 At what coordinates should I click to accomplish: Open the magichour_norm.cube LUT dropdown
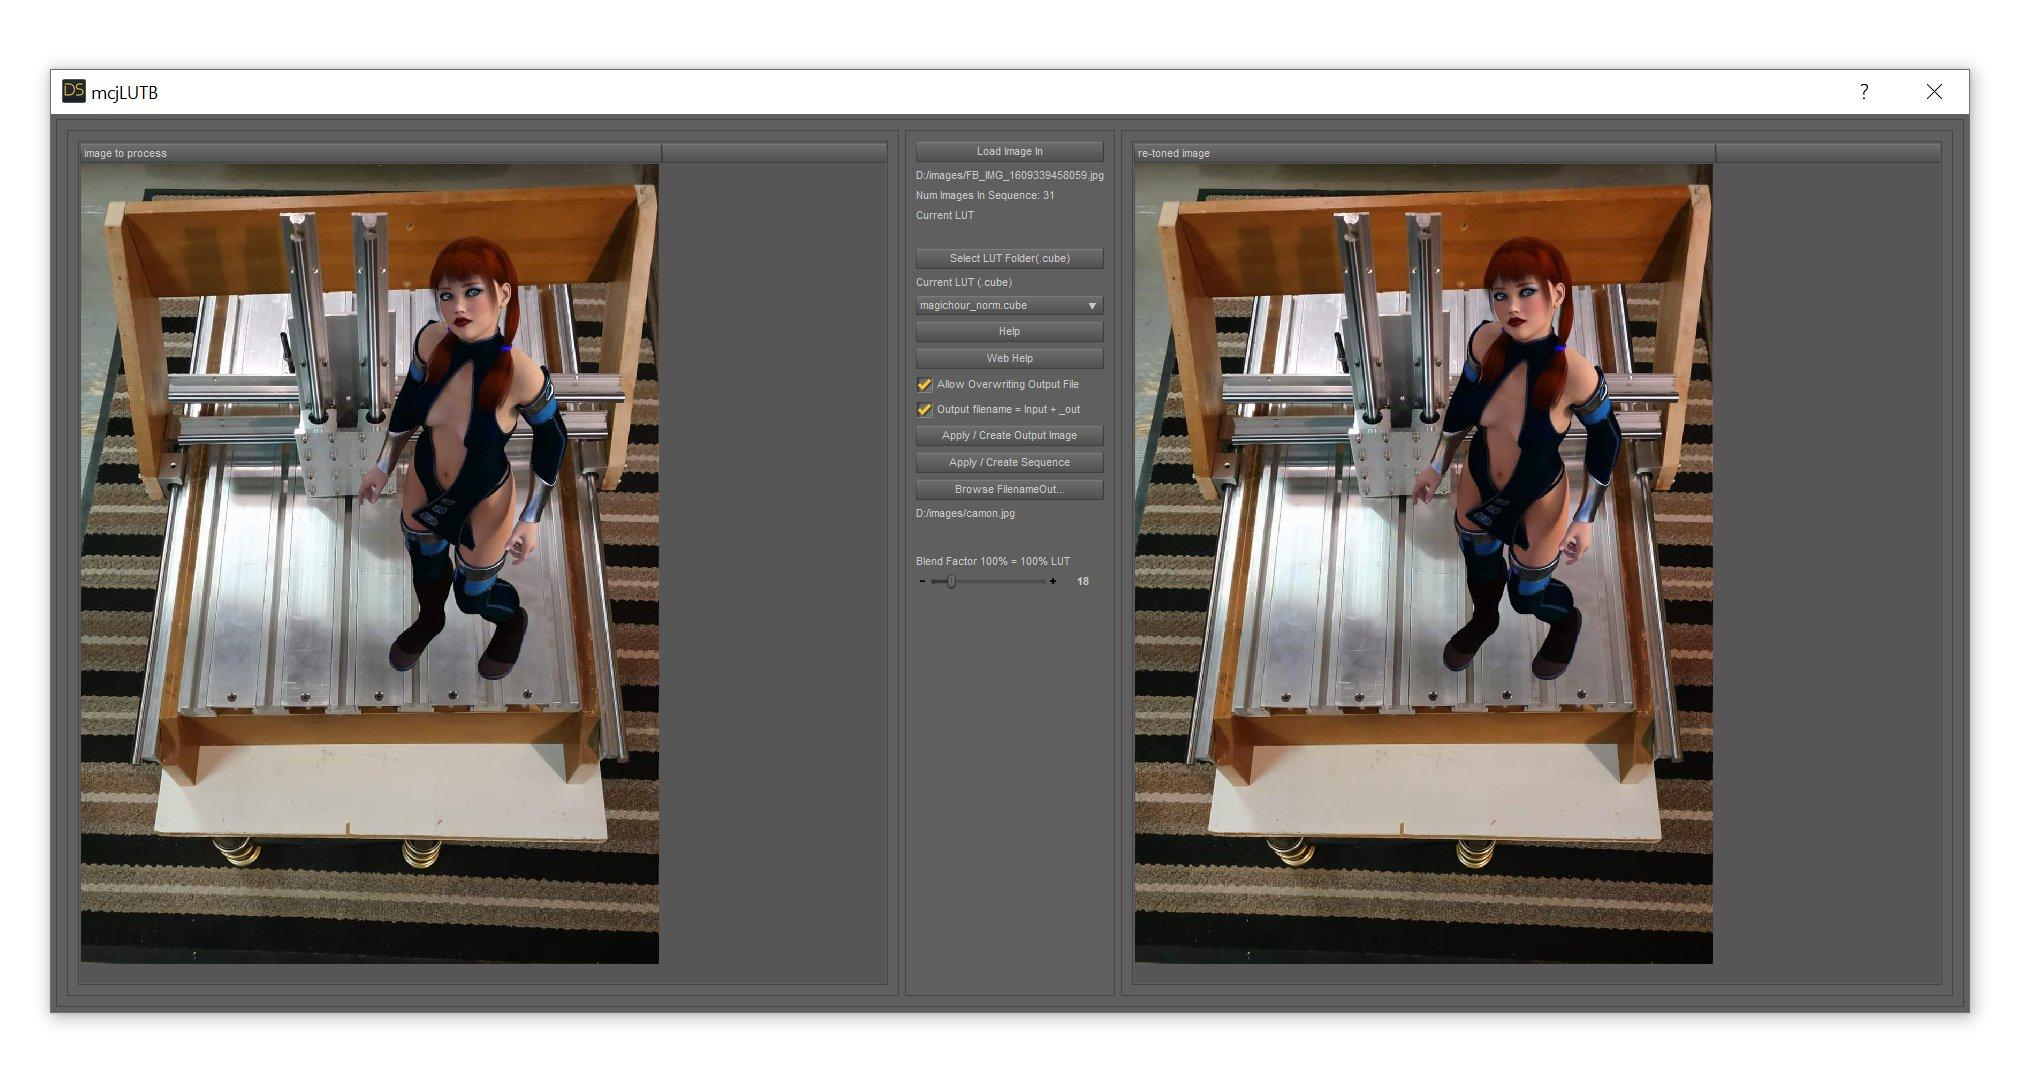pyautogui.click(x=1000, y=306)
